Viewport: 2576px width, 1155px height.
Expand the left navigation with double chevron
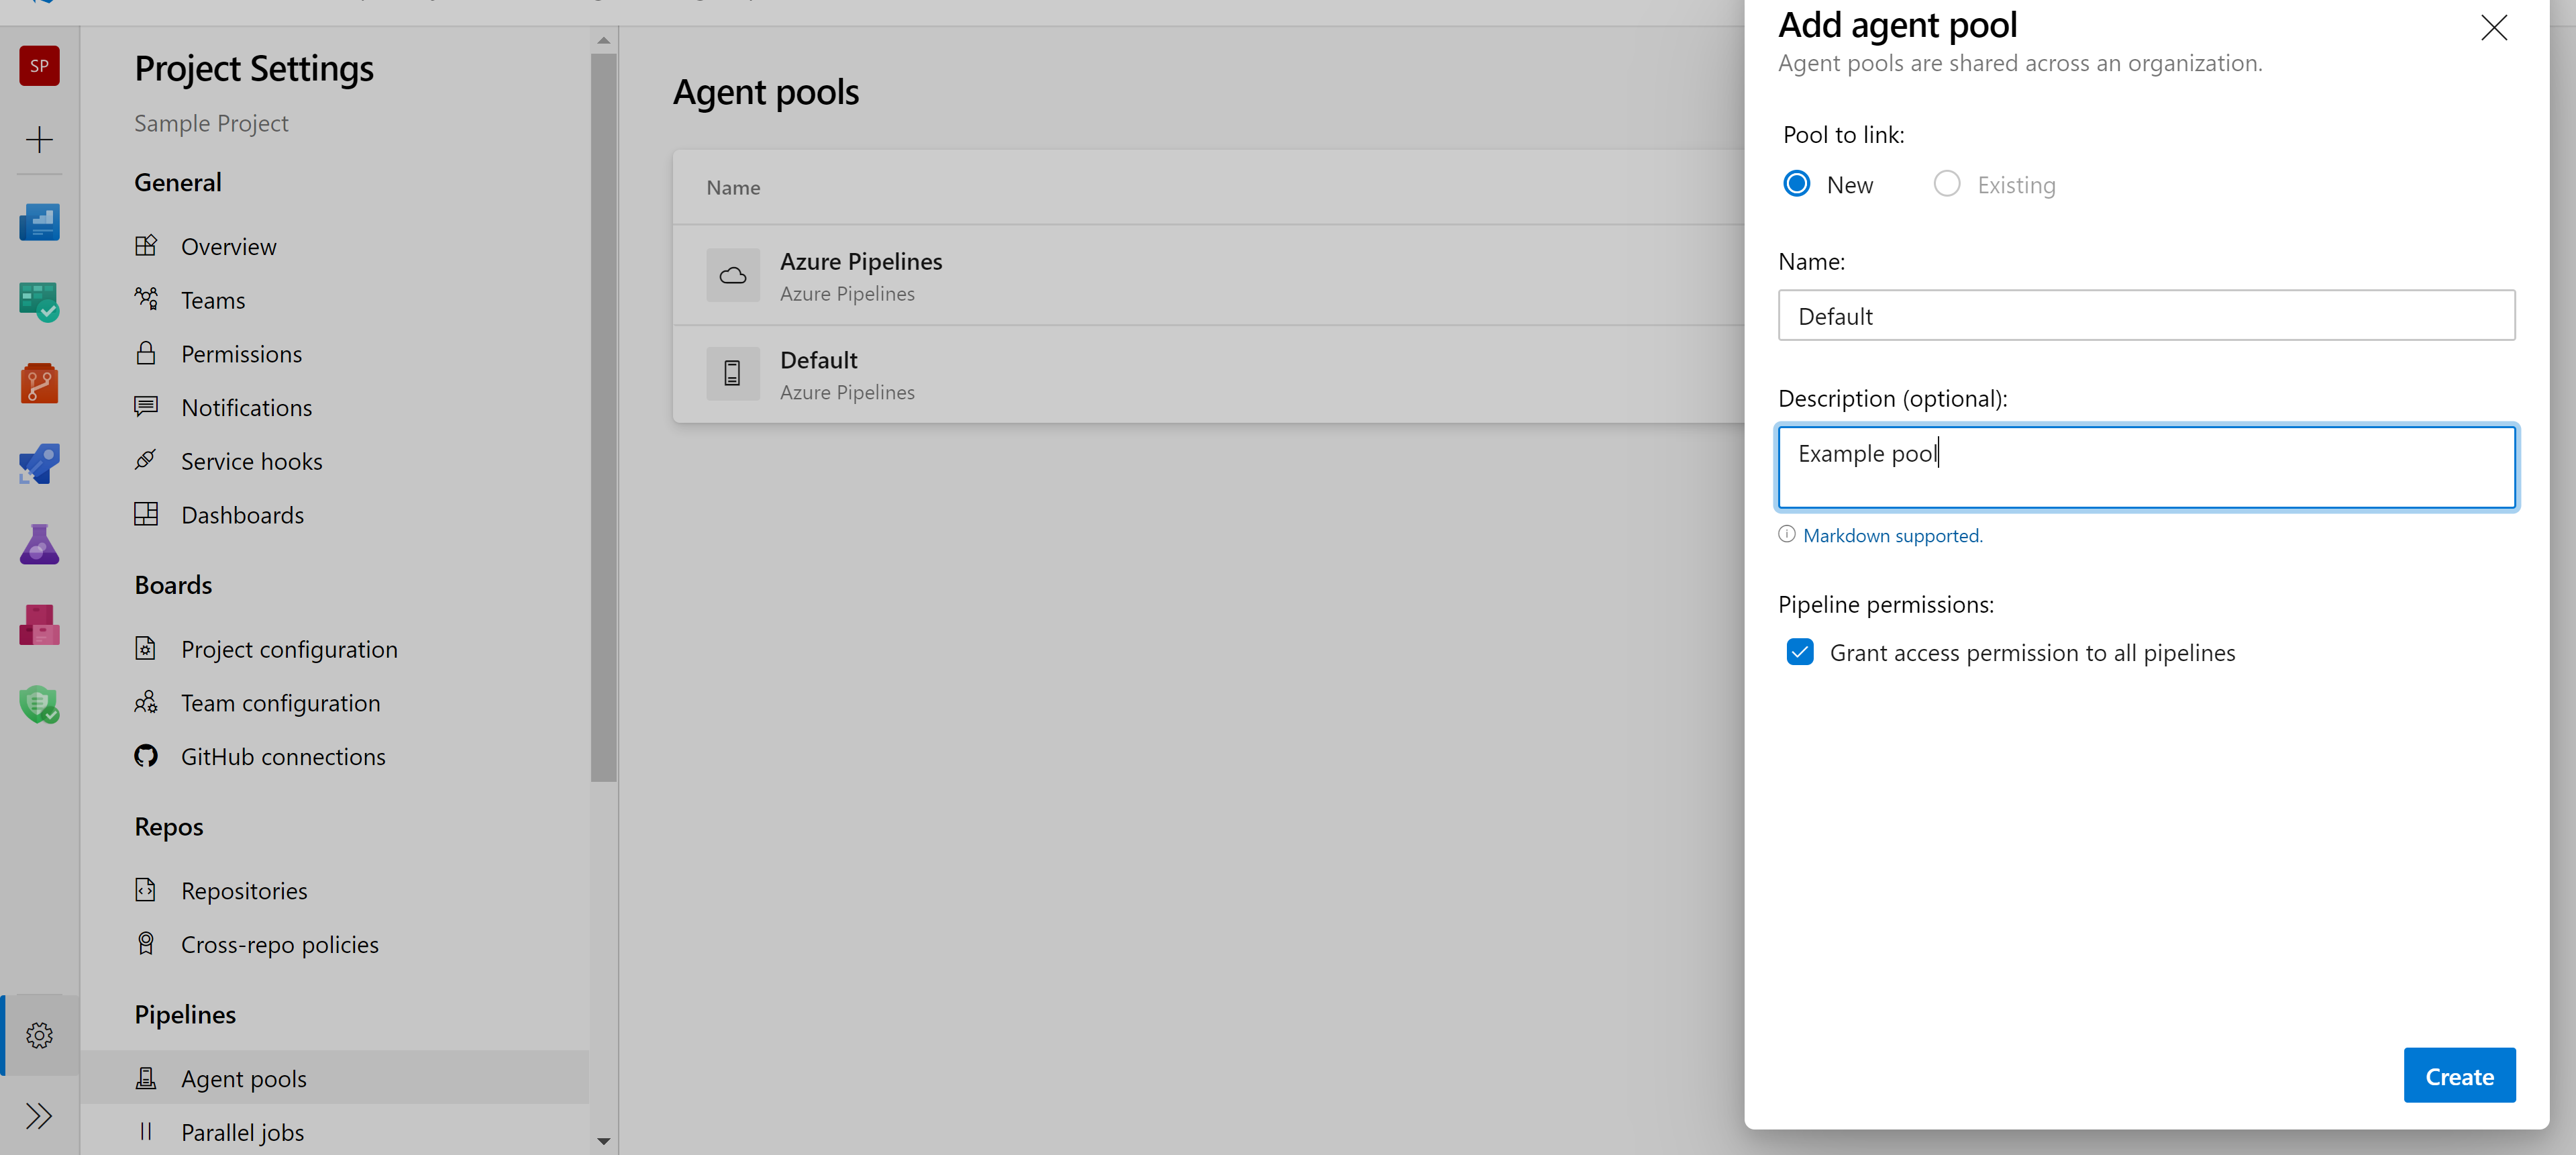click(x=39, y=1115)
